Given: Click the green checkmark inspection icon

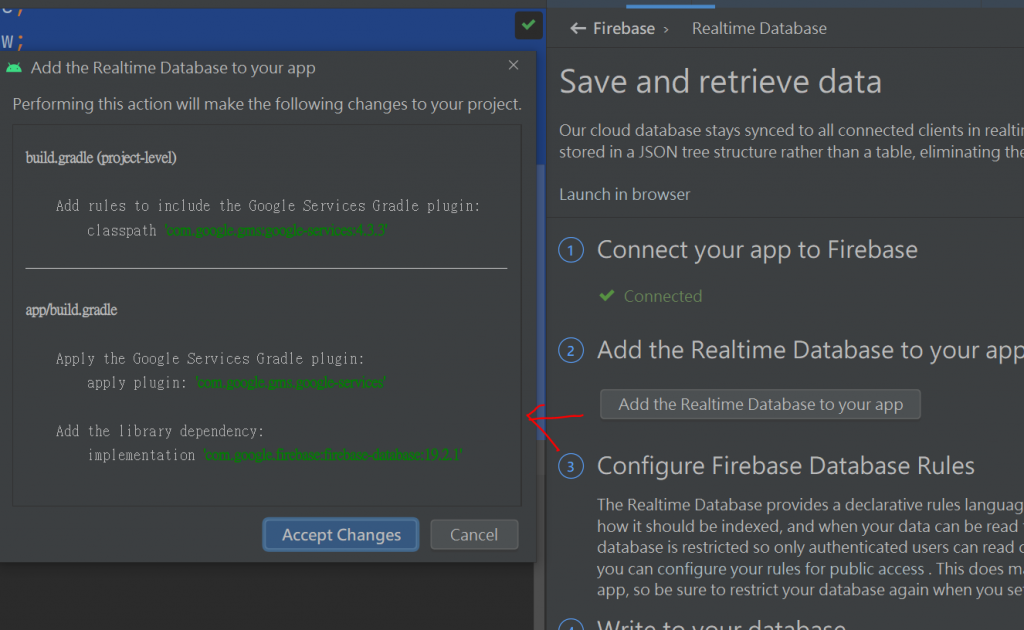Looking at the screenshot, I should pos(528,25).
